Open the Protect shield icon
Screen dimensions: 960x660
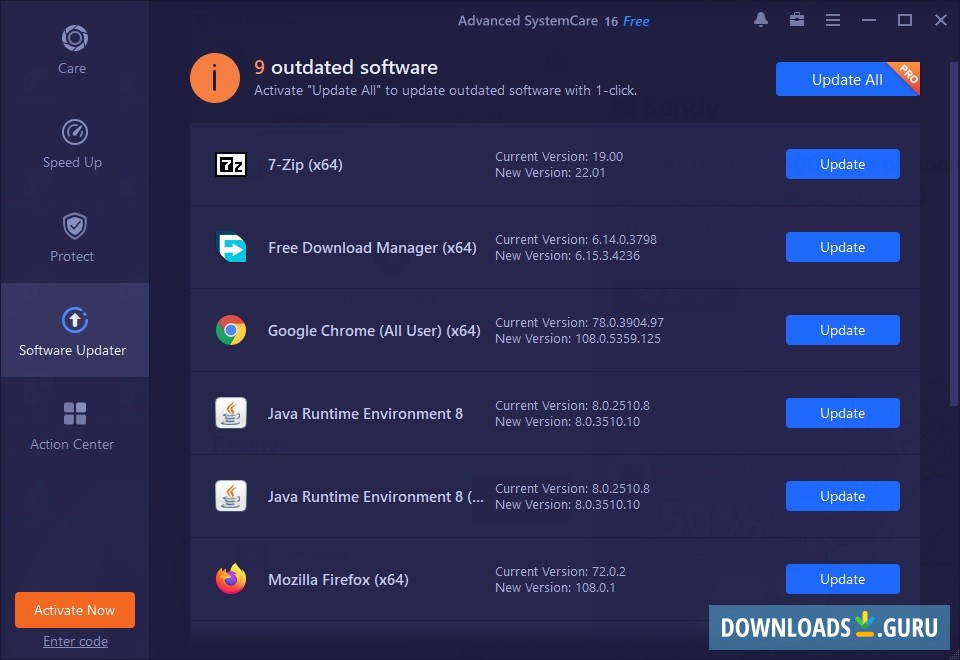[x=75, y=226]
